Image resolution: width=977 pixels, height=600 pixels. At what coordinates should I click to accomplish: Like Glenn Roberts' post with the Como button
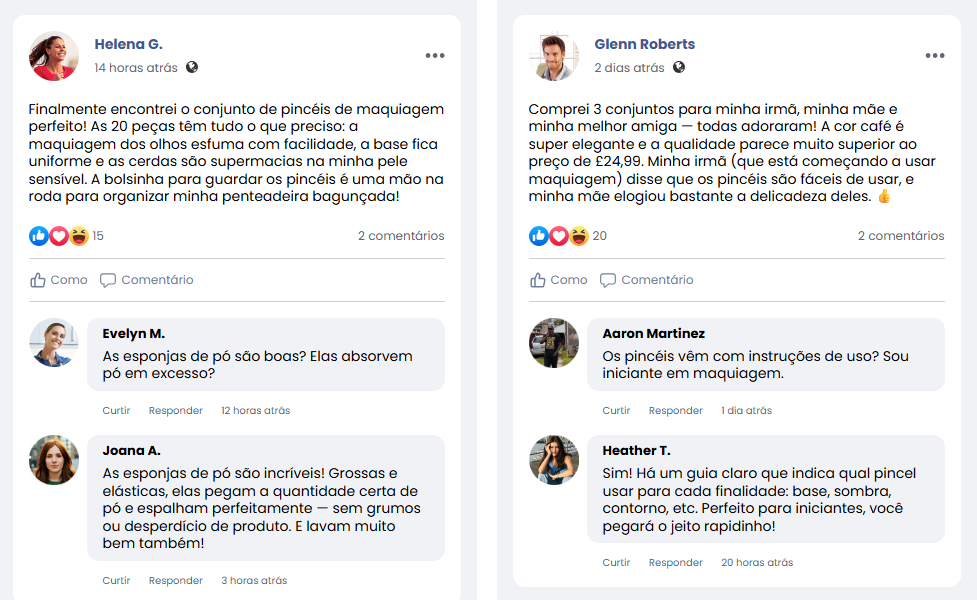click(x=558, y=280)
